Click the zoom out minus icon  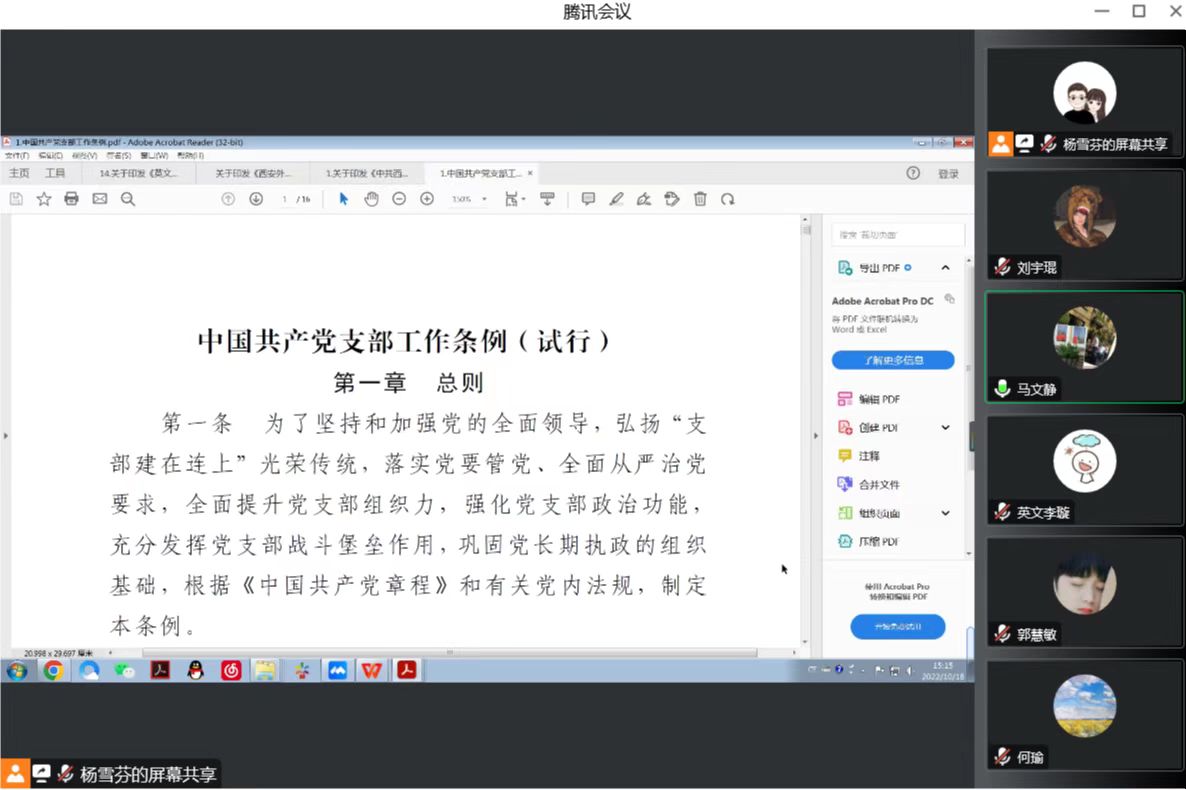point(399,199)
